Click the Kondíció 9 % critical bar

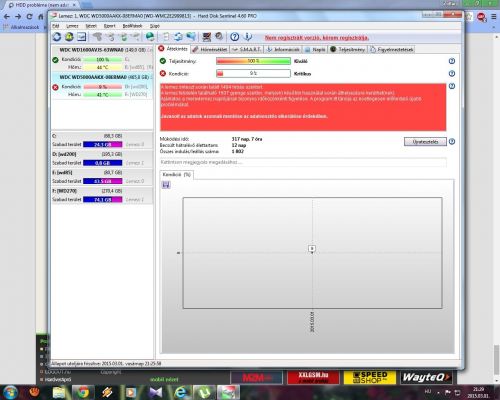(x=253, y=73)
